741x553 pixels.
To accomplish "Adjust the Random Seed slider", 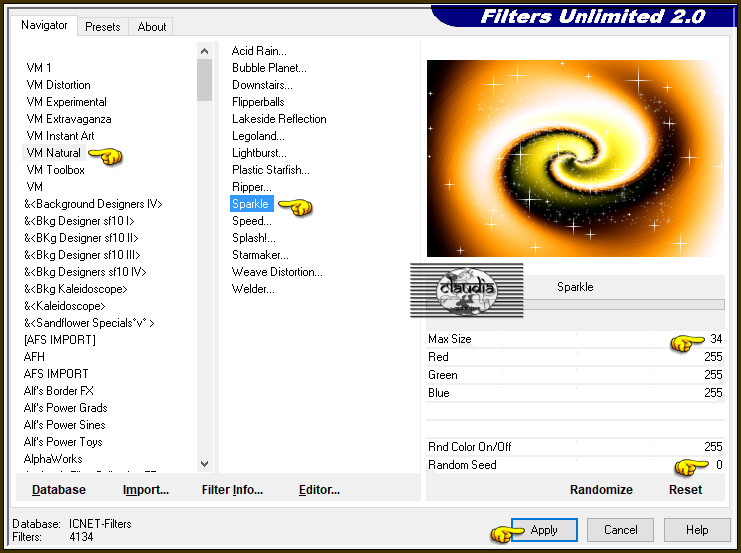I will point(575,465).
